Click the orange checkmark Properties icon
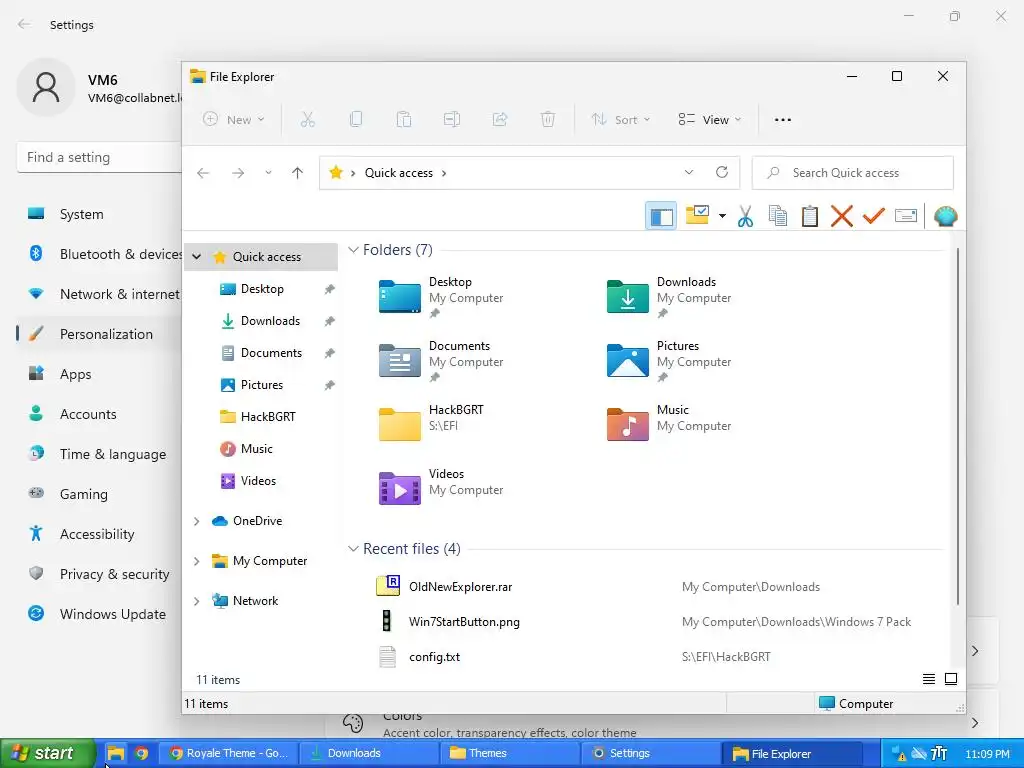 tap(874, 216)
